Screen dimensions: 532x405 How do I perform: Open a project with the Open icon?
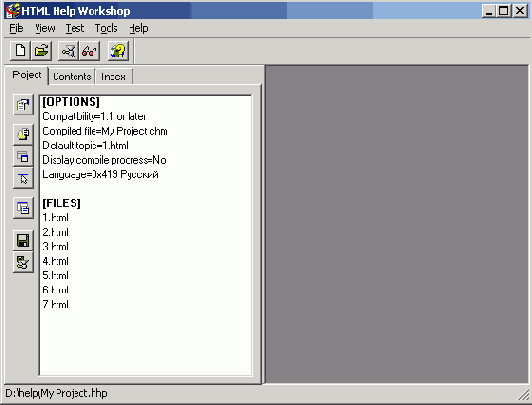(x=41, y=51)
